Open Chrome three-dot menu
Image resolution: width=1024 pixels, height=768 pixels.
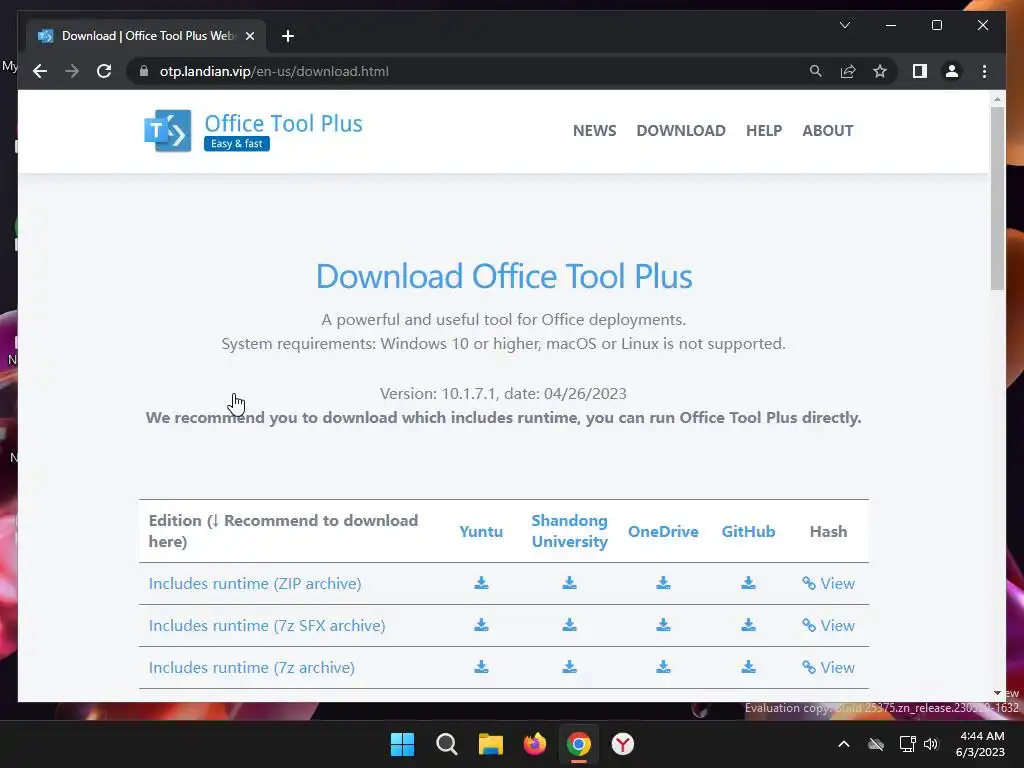click(984, 71)
